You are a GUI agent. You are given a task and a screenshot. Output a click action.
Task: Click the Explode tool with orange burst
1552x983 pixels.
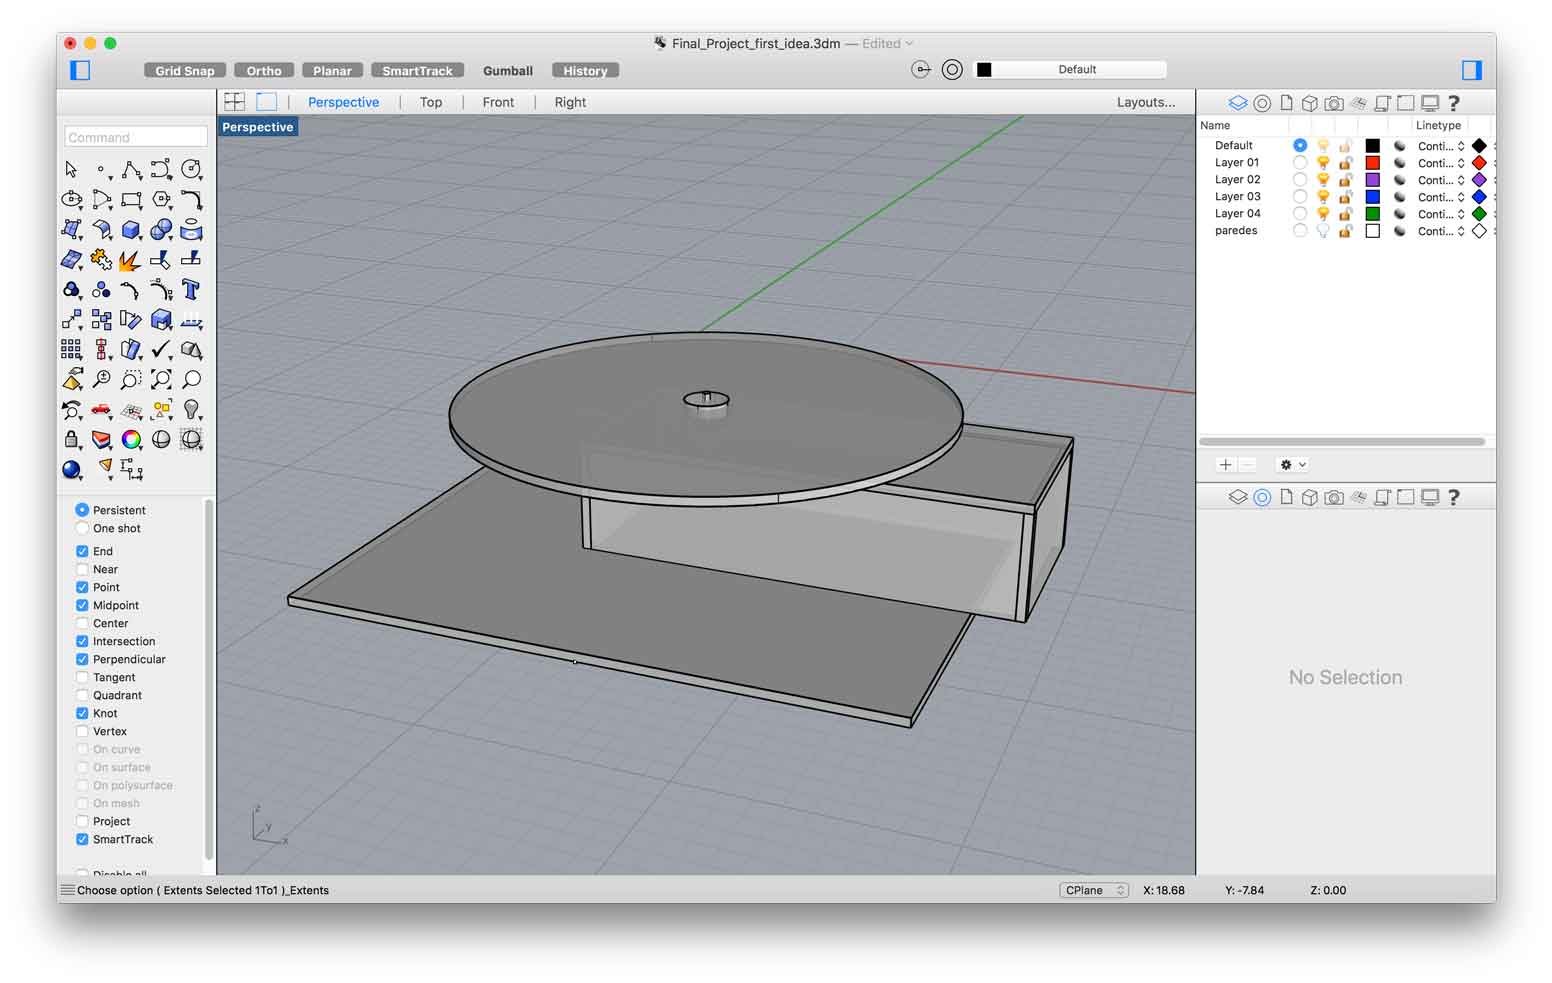tap(131, 259)
